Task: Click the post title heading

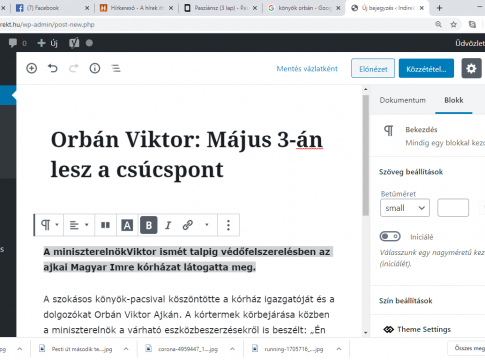Action: pyautogui.click(x=187, y=154)
